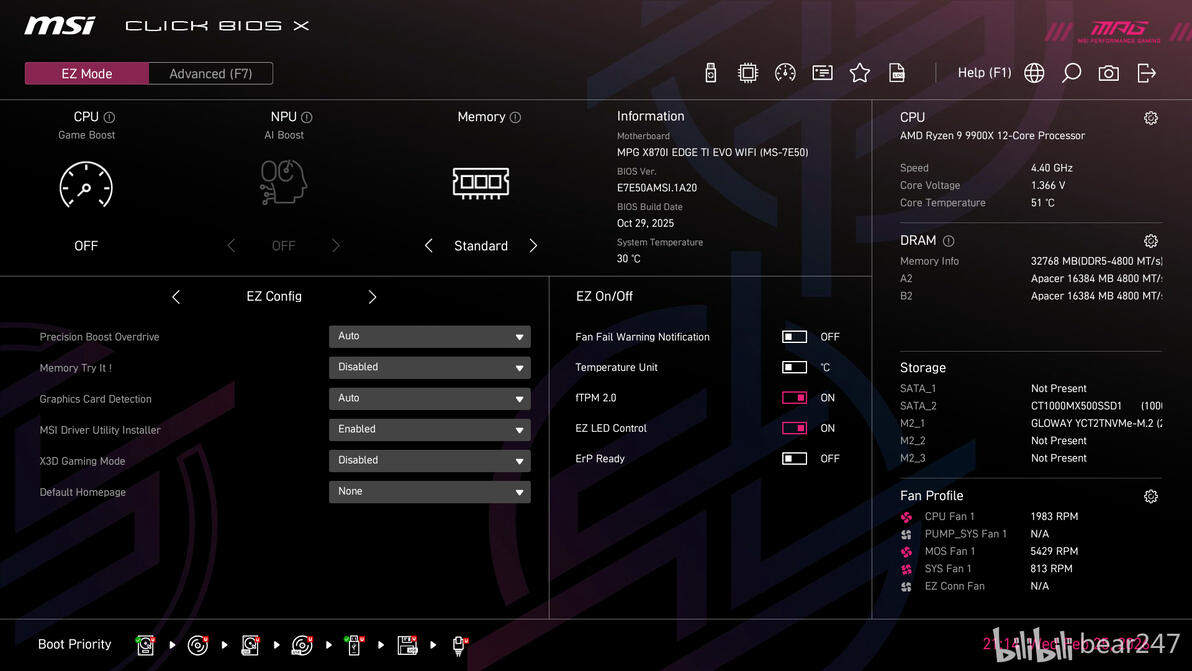Select network boot priority icon
This screenshot has height=671, width=1192.
[458, 645]
